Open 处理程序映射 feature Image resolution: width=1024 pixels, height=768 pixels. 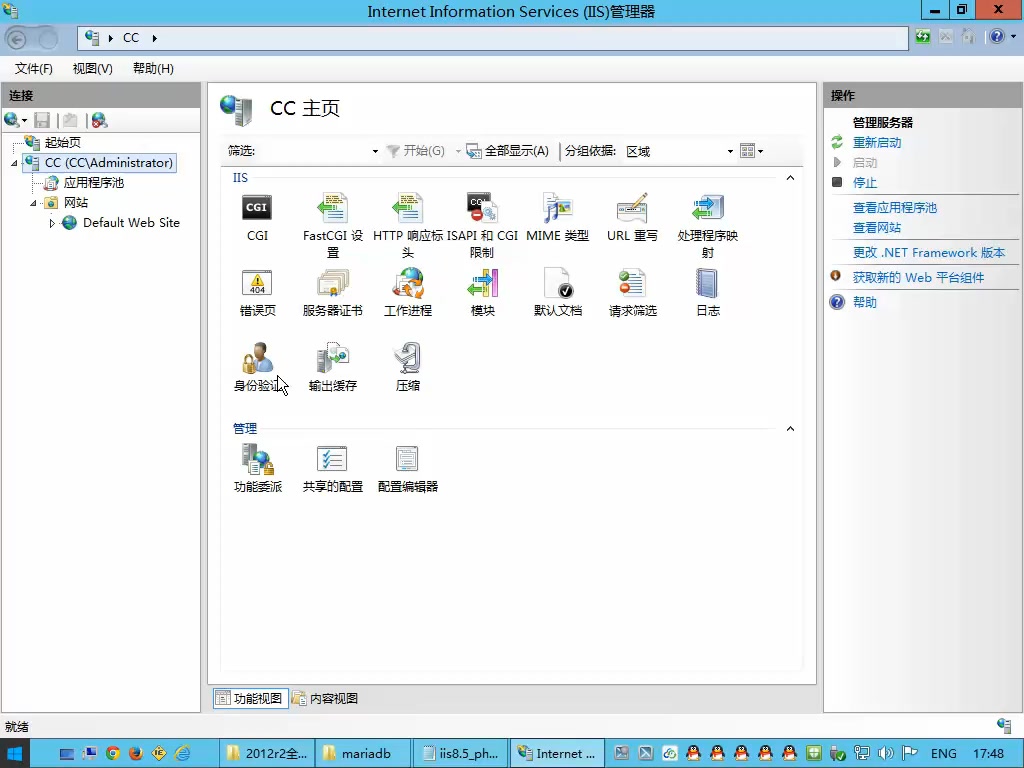pyautogui.click(x=707, y=225)
